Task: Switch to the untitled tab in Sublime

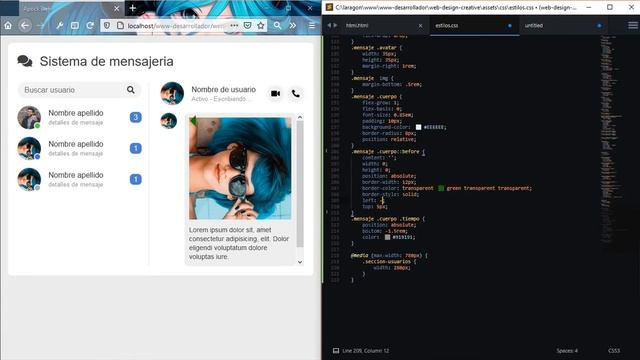Action: click(562, 25)
